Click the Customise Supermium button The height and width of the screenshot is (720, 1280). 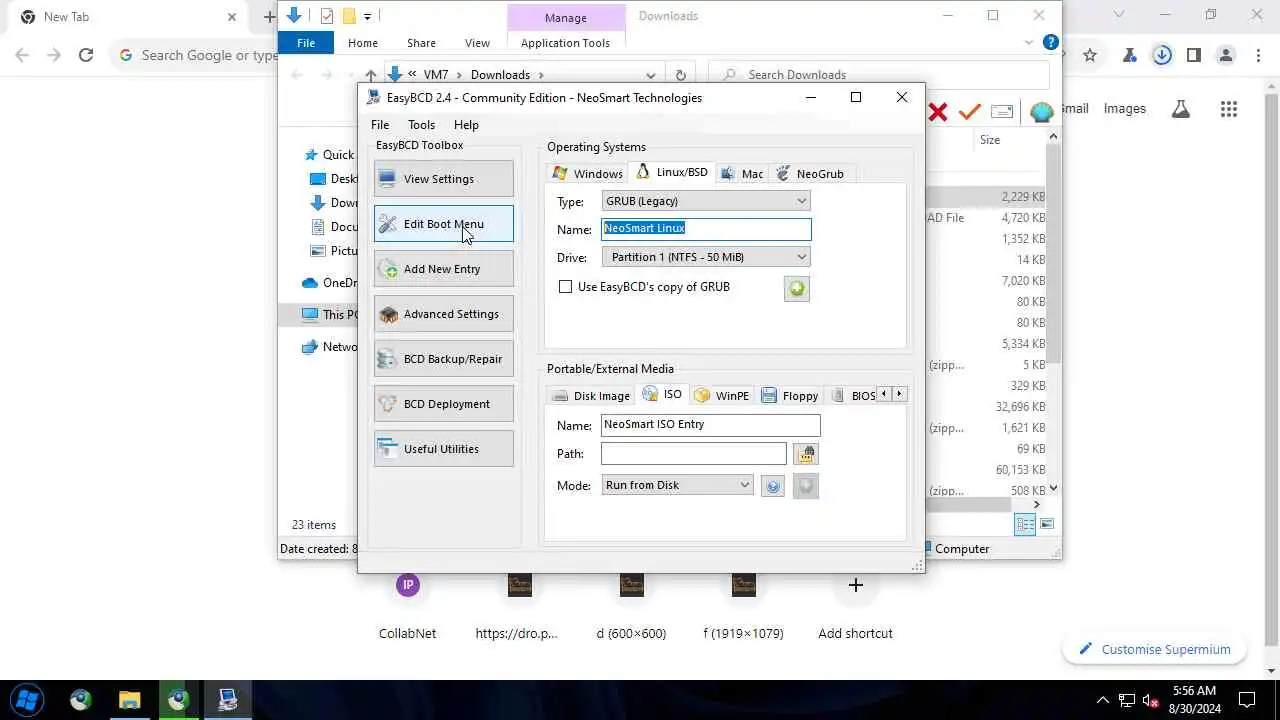click(x=1154, y=650)
